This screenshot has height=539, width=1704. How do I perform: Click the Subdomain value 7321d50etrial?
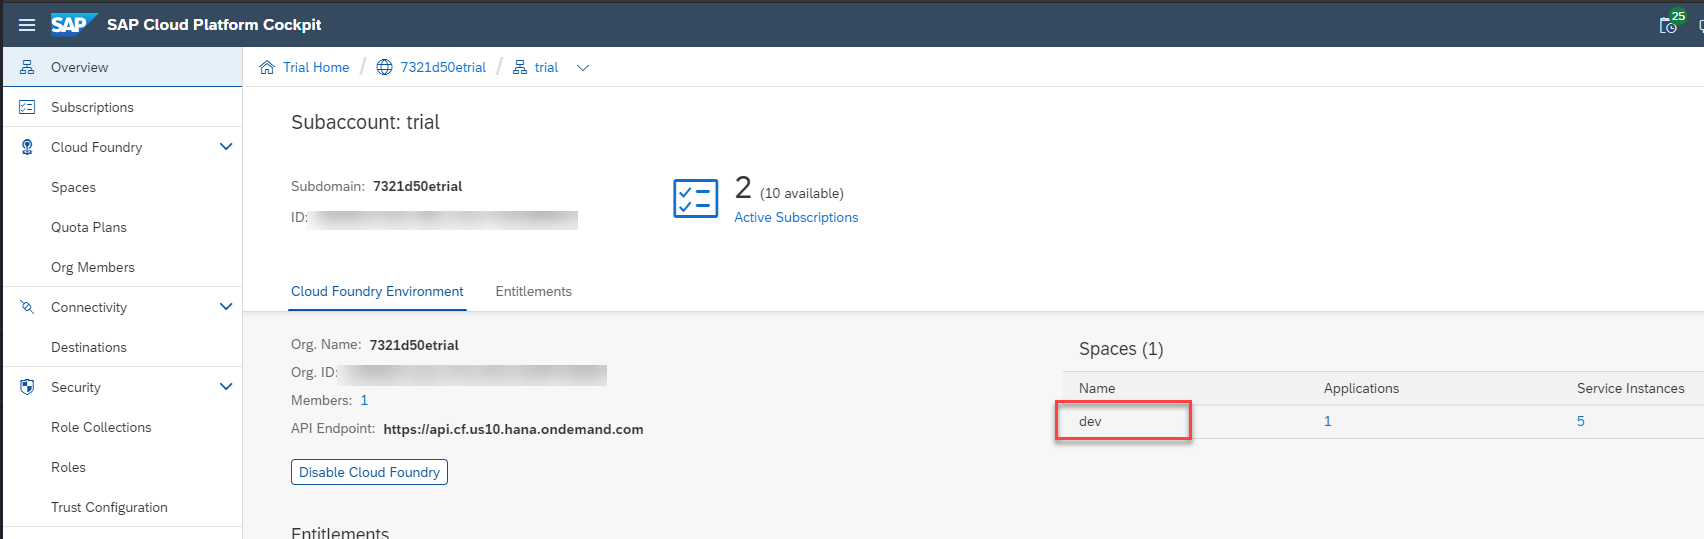coord(417,186)
